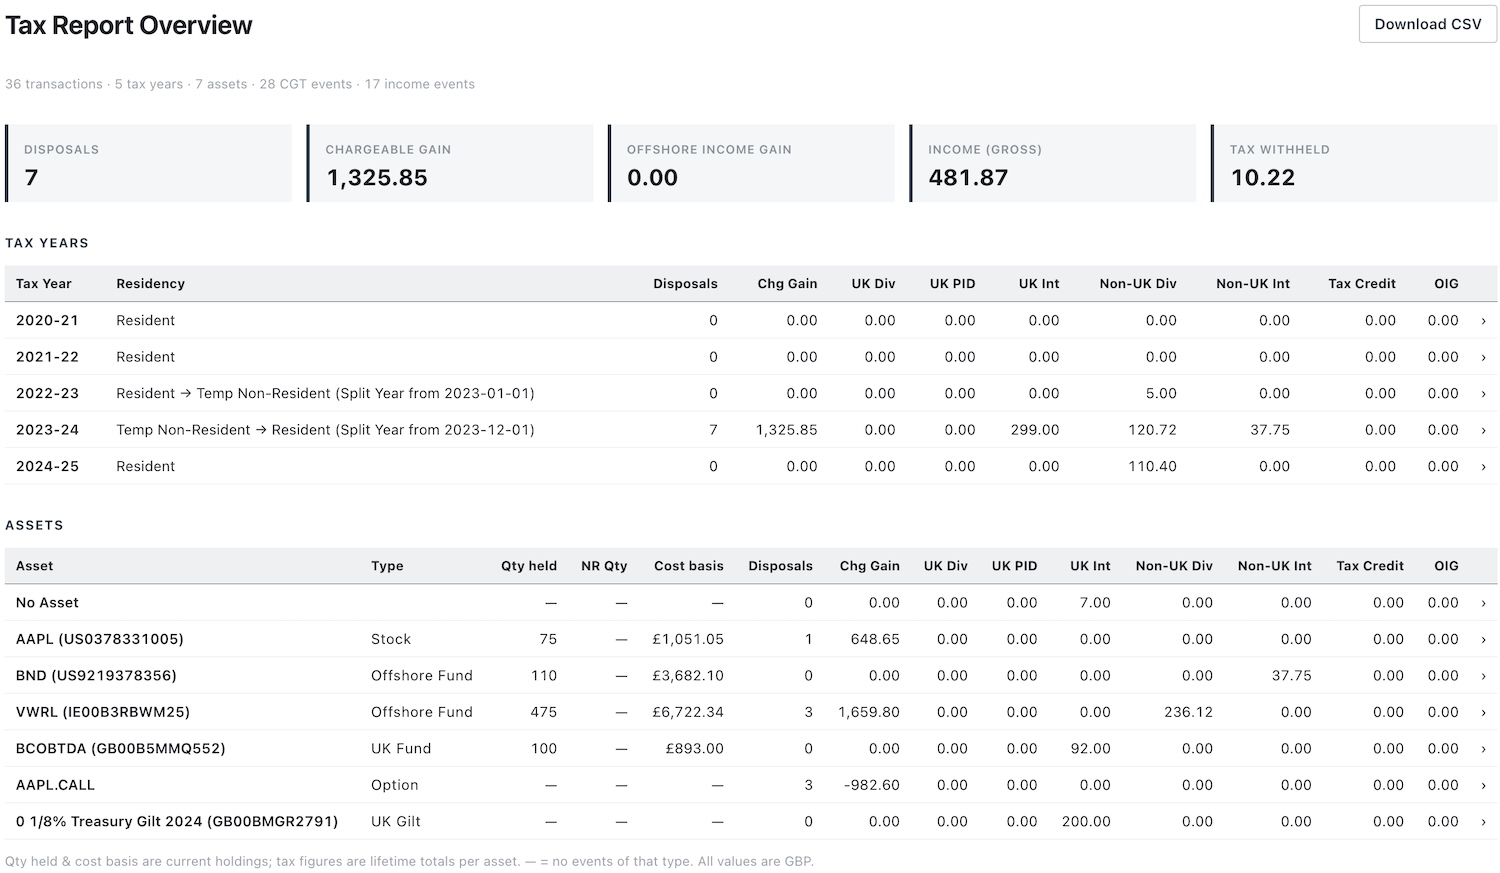
Task: Click the 648.65 Chg Gain value
Action: (875, 639)
